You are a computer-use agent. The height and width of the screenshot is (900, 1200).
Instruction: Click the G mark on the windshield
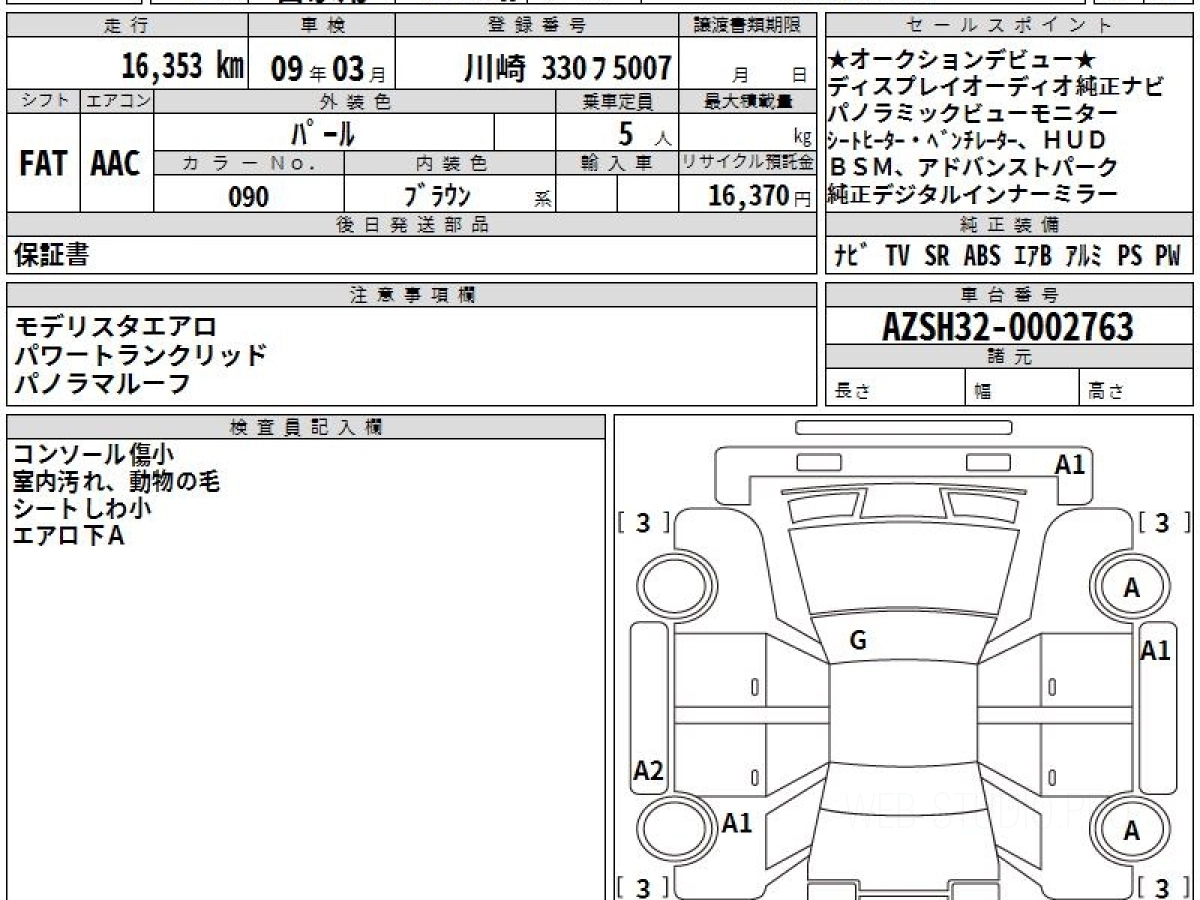coord(857,642)
